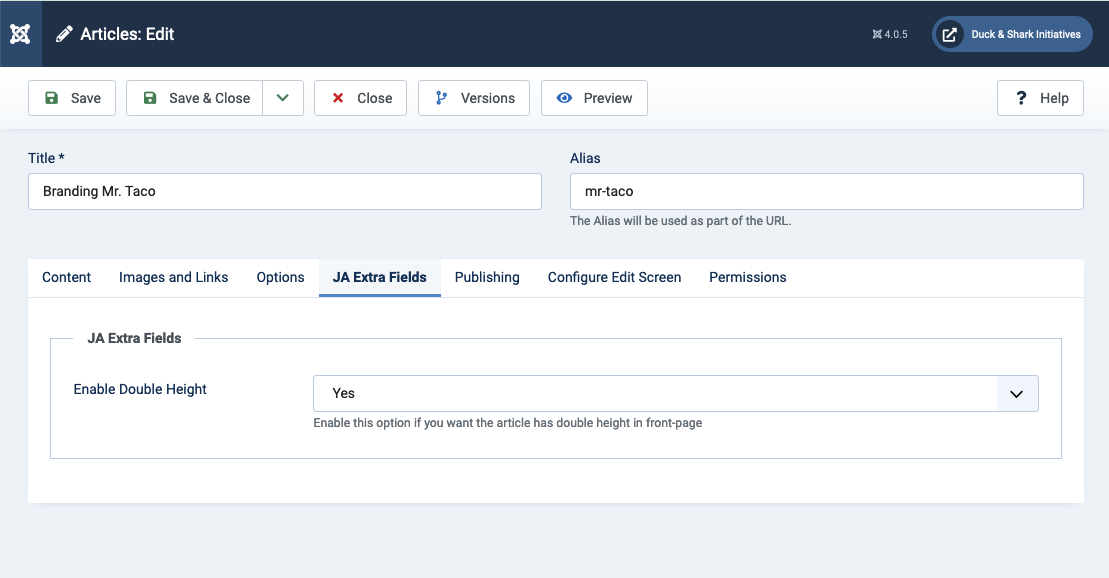Open the Options tab
The height and width of the screenshot is (578, 1109).
point(280,277)
